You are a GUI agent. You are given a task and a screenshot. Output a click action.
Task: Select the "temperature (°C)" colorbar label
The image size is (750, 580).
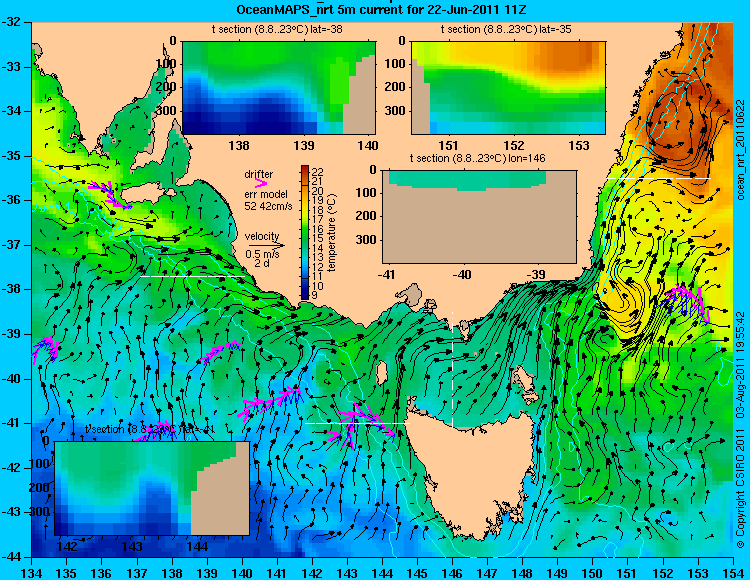pos(332,232)
